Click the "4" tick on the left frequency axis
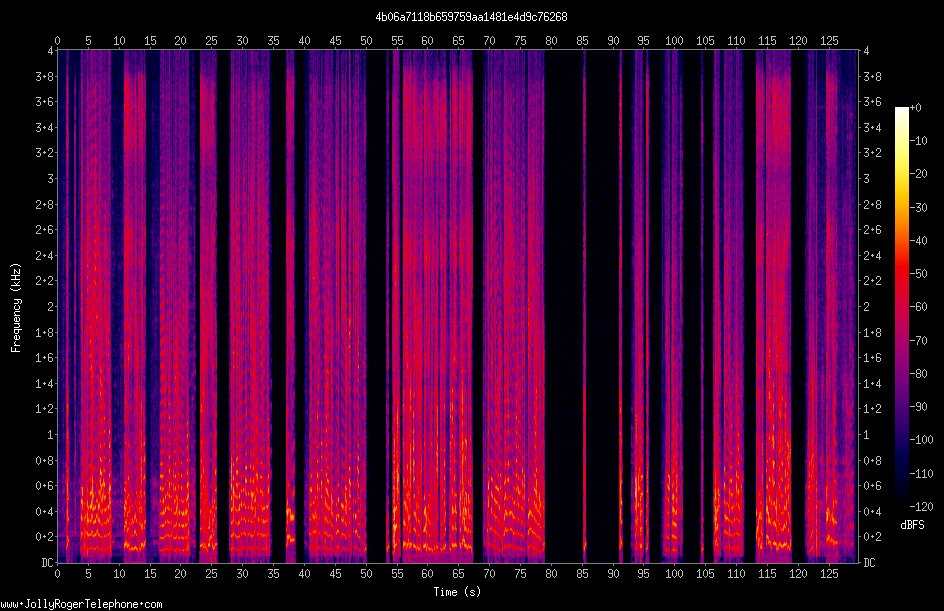Viewport: 944px width, 611px height. (x=51, y=51)
